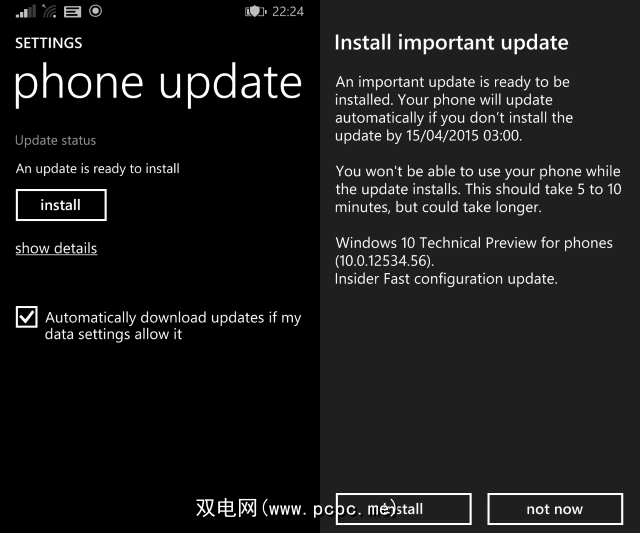Viewport: 640px width, 533px height.
Task: Tap the 'phone update' page title
Action: click(158, 84)
